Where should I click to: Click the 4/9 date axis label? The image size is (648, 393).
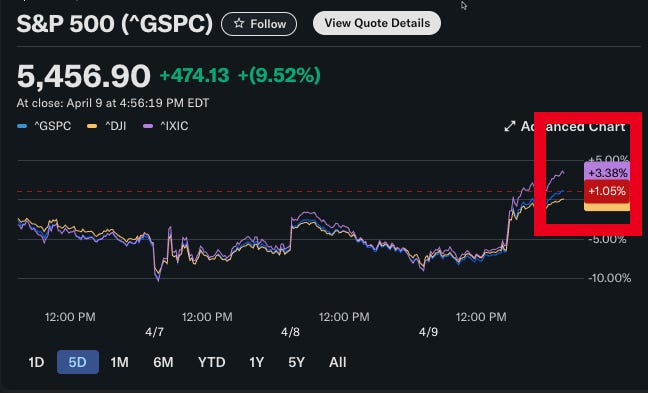coord(429,332)
